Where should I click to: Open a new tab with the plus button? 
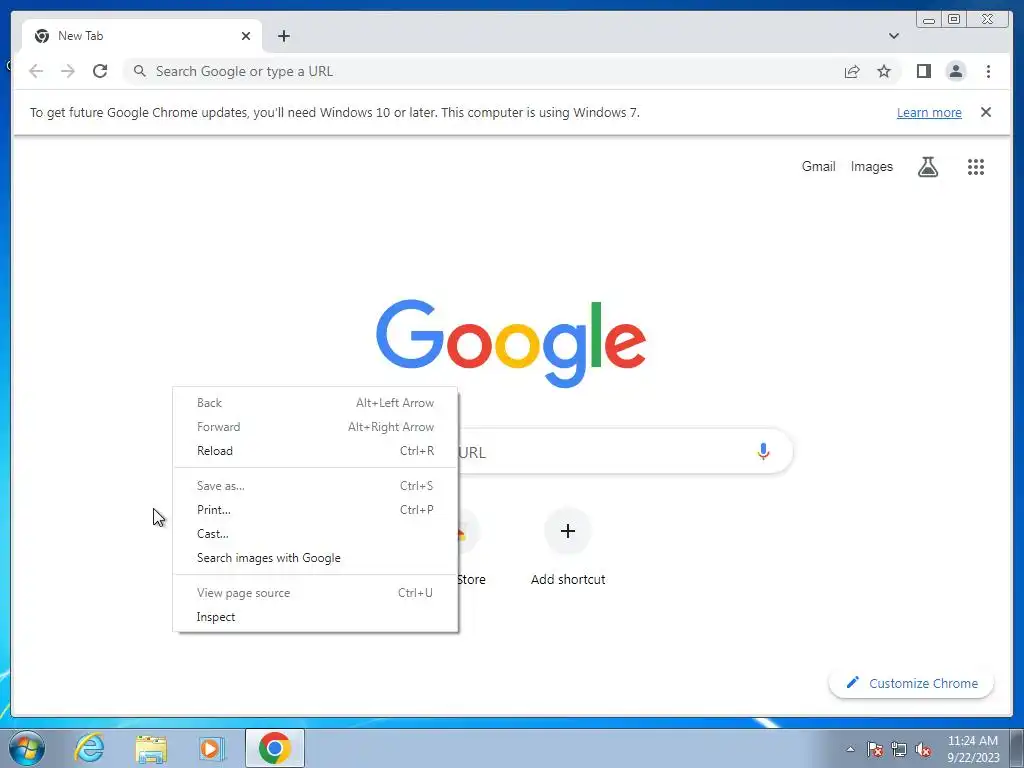(x=283, y=36)
